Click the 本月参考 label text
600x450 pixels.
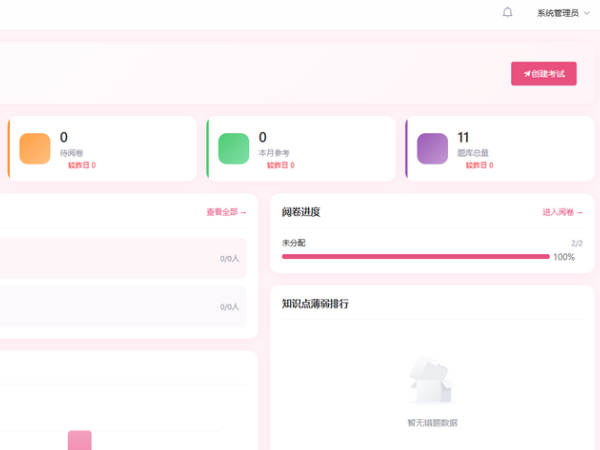tap(274, 153)
